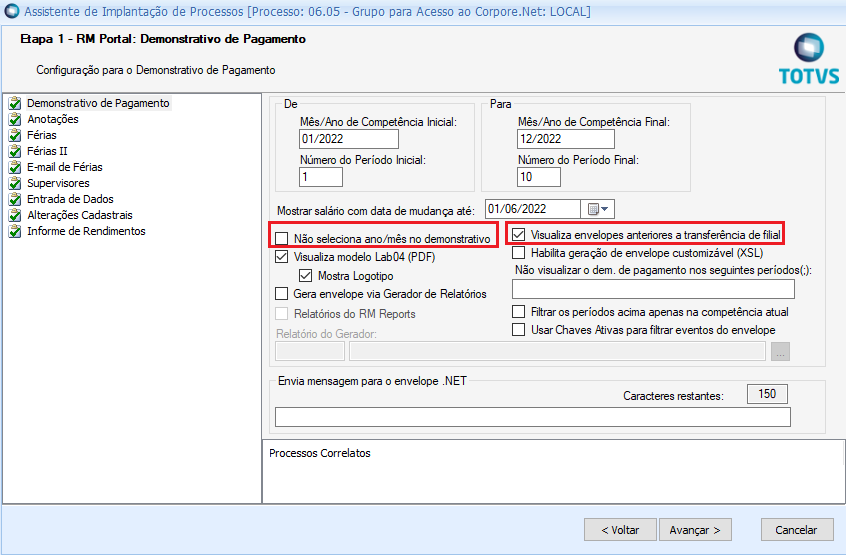Uncheck Visualiza modelo Lab04 (PDF)
The height and width of the screenshot is (555, 846).
click(x=282, y=257)
